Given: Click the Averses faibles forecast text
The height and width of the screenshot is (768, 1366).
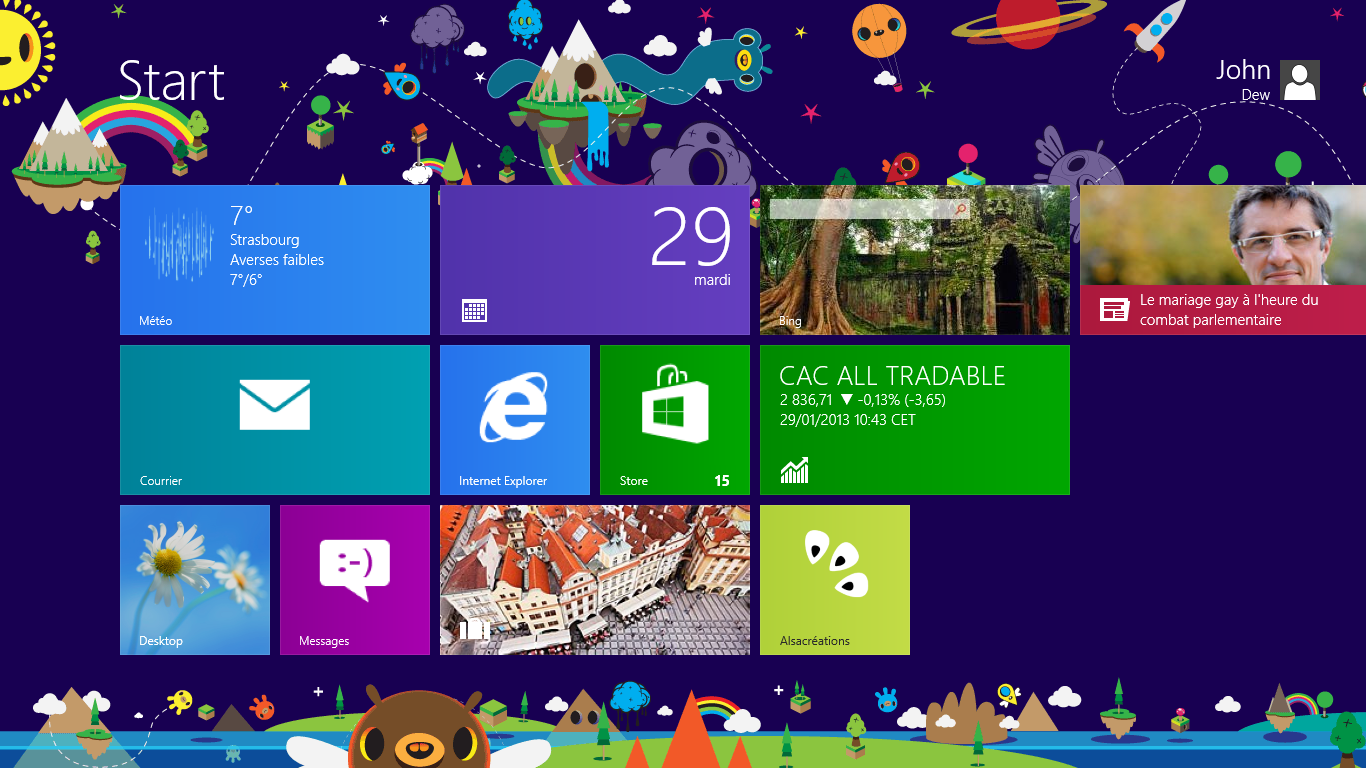Looking at the screenshot, I should click(x=277, y=260).
